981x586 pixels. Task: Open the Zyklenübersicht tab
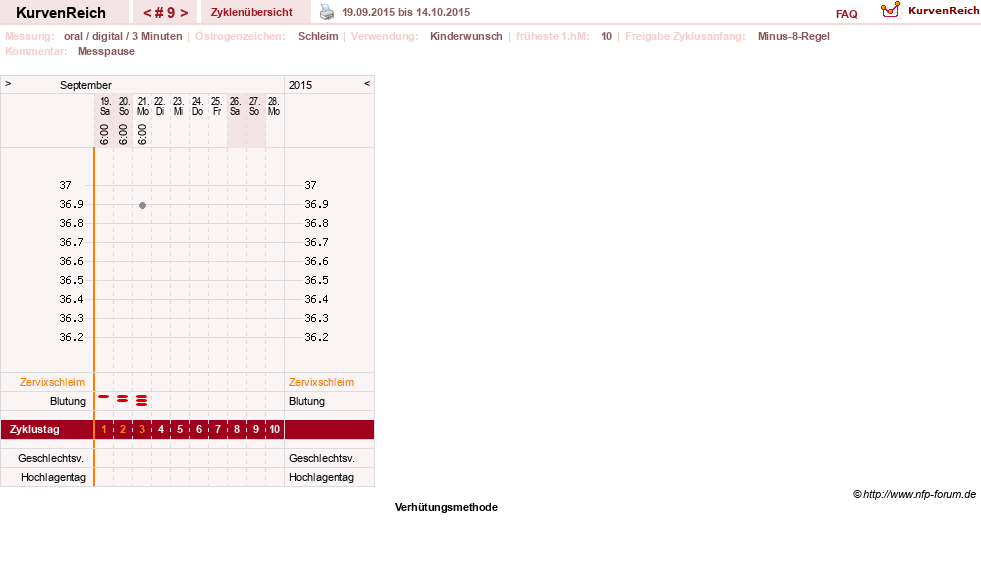pos(252,12)
